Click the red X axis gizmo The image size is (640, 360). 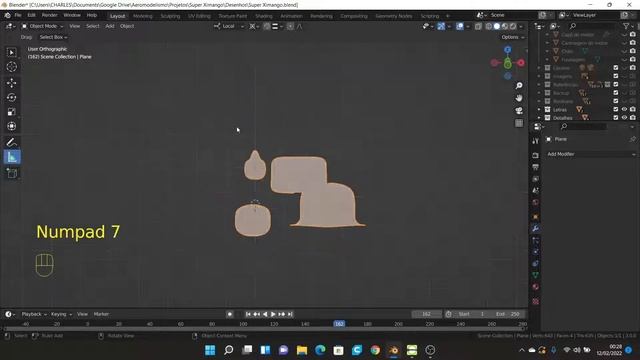521,62
